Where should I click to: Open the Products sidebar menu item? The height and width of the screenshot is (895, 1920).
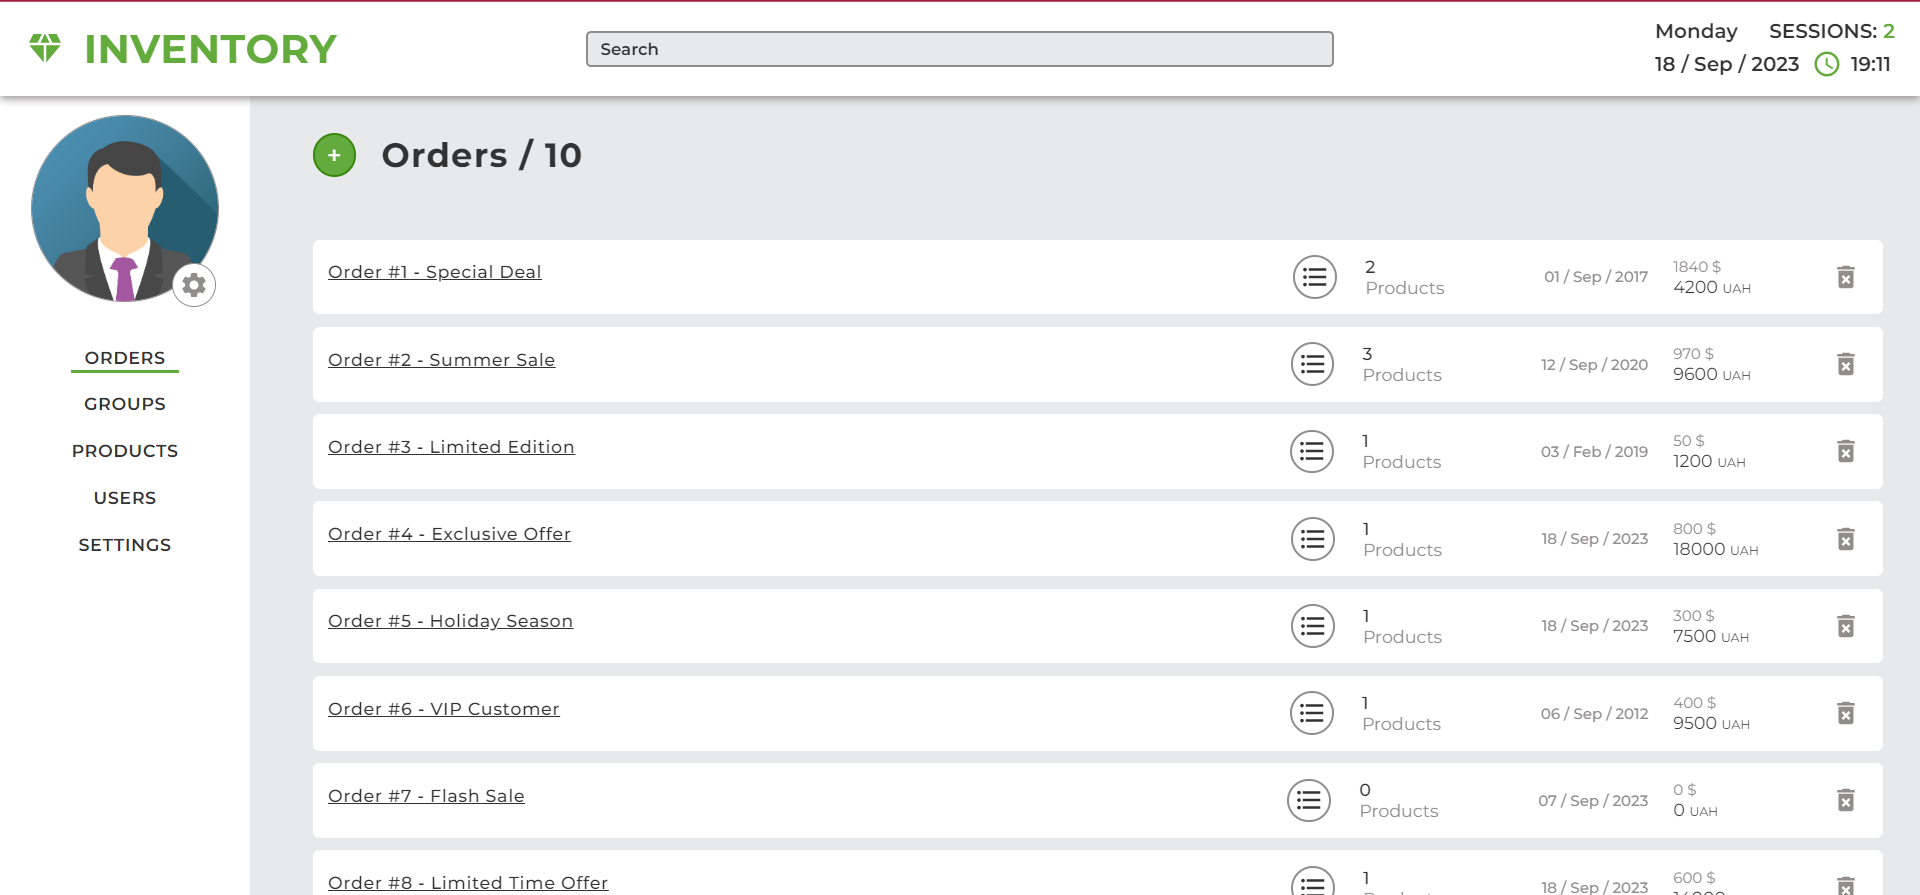125,451
